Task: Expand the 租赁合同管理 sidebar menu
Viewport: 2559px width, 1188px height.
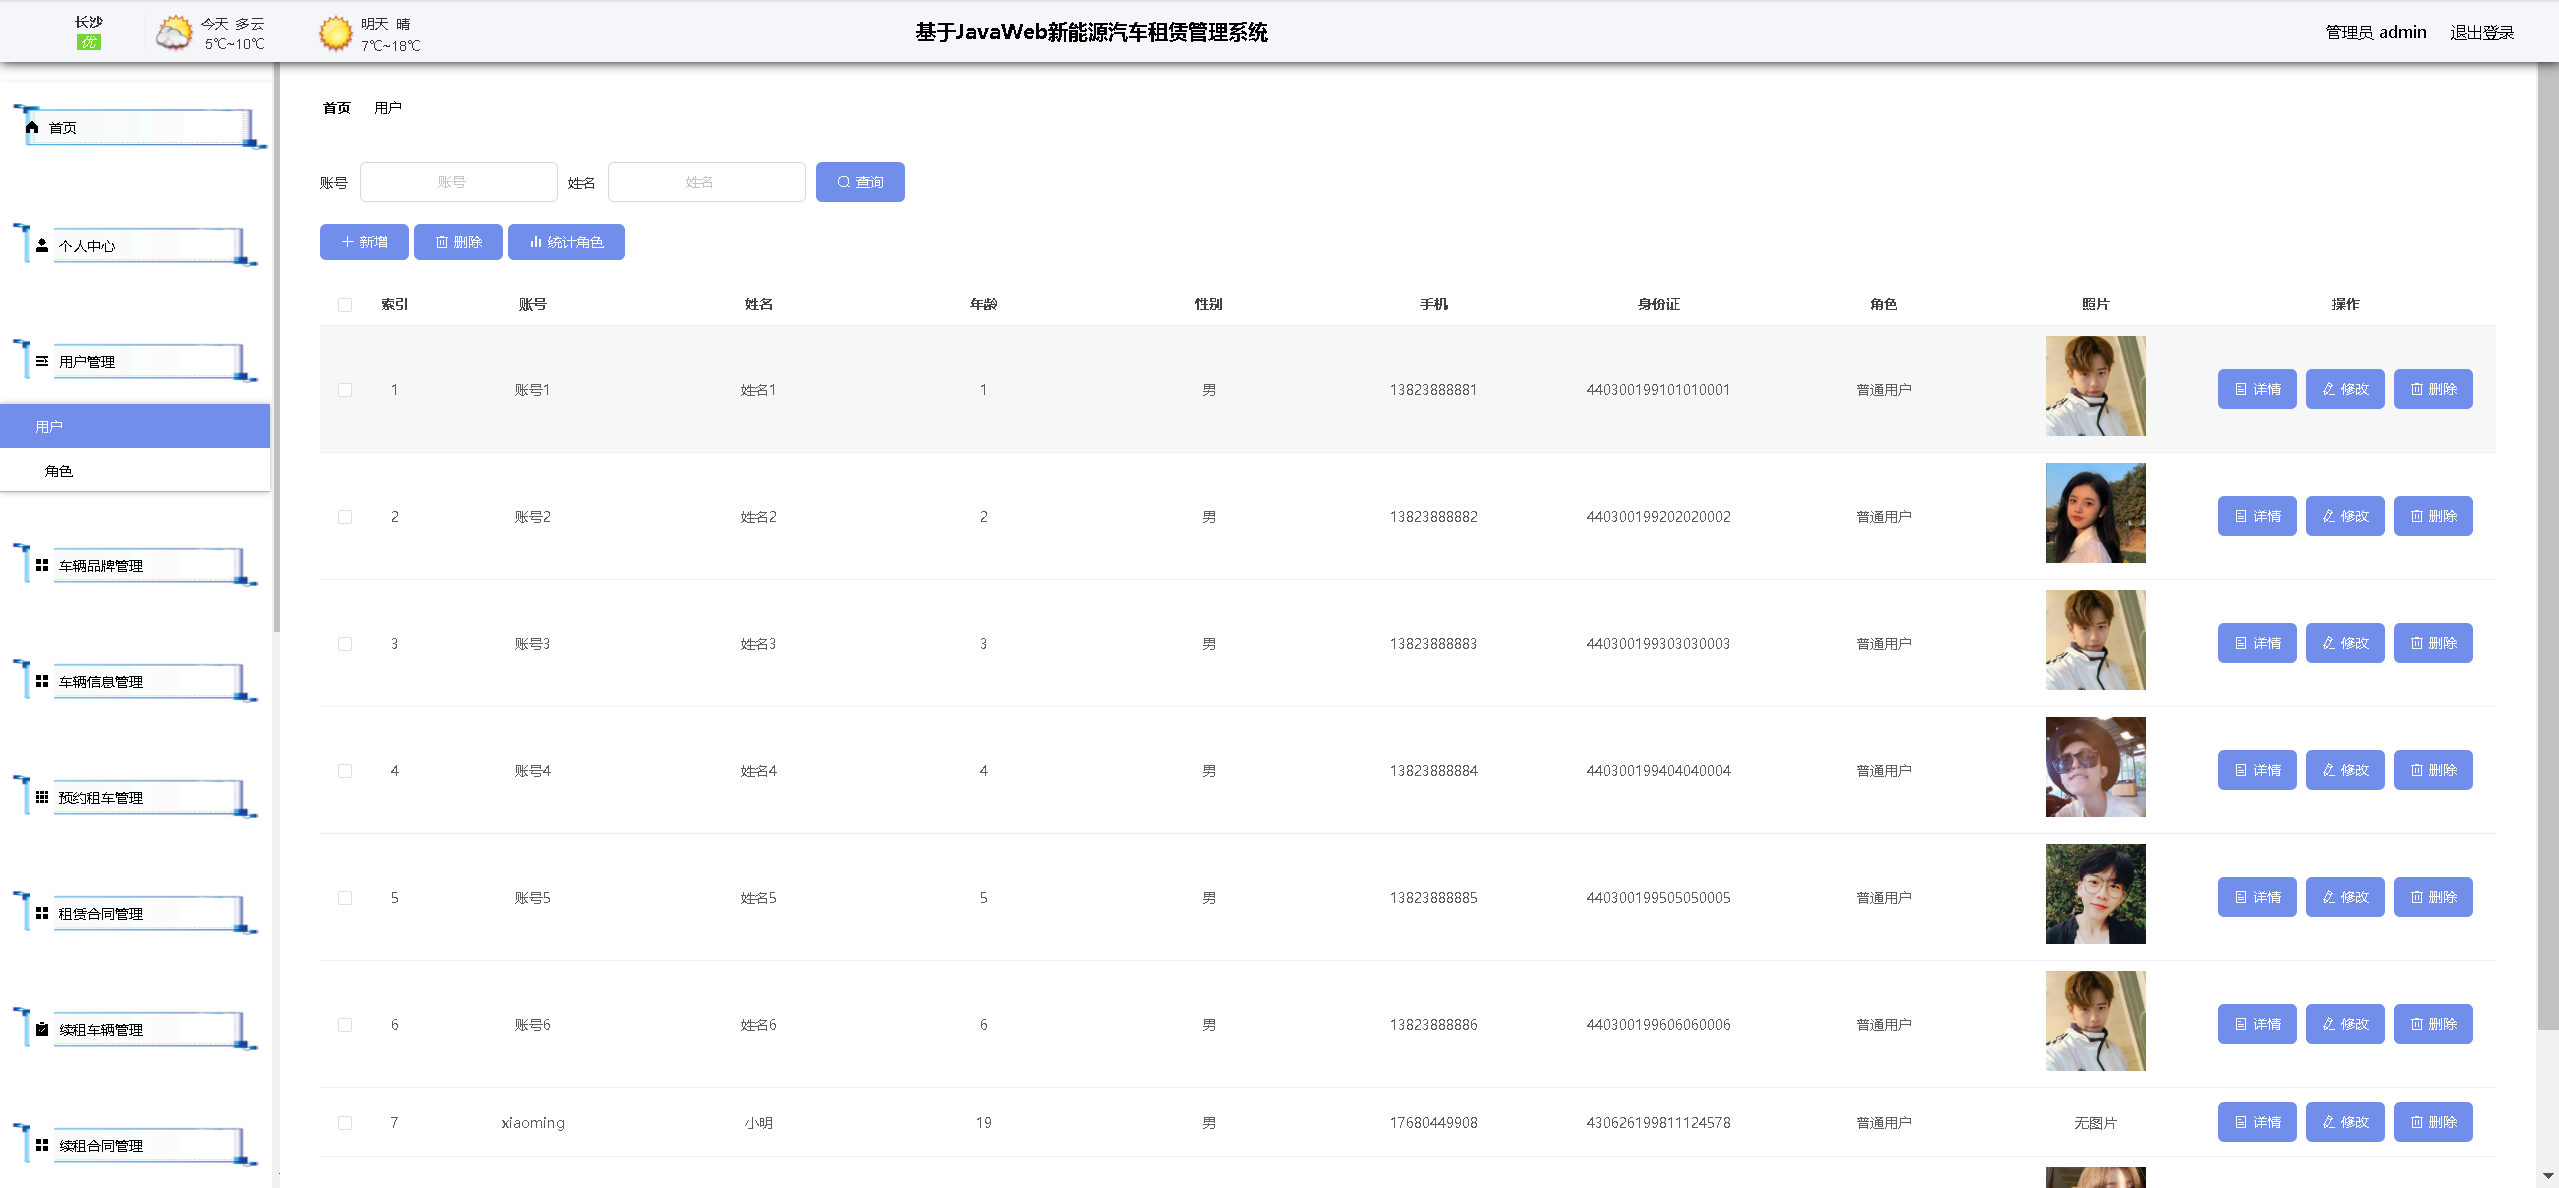Action: 136,913
